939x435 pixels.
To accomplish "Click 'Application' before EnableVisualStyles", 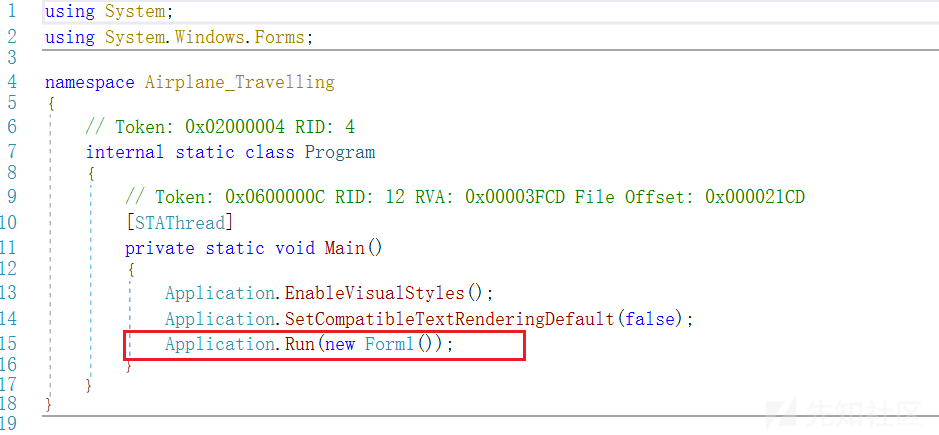I will 219,293.
